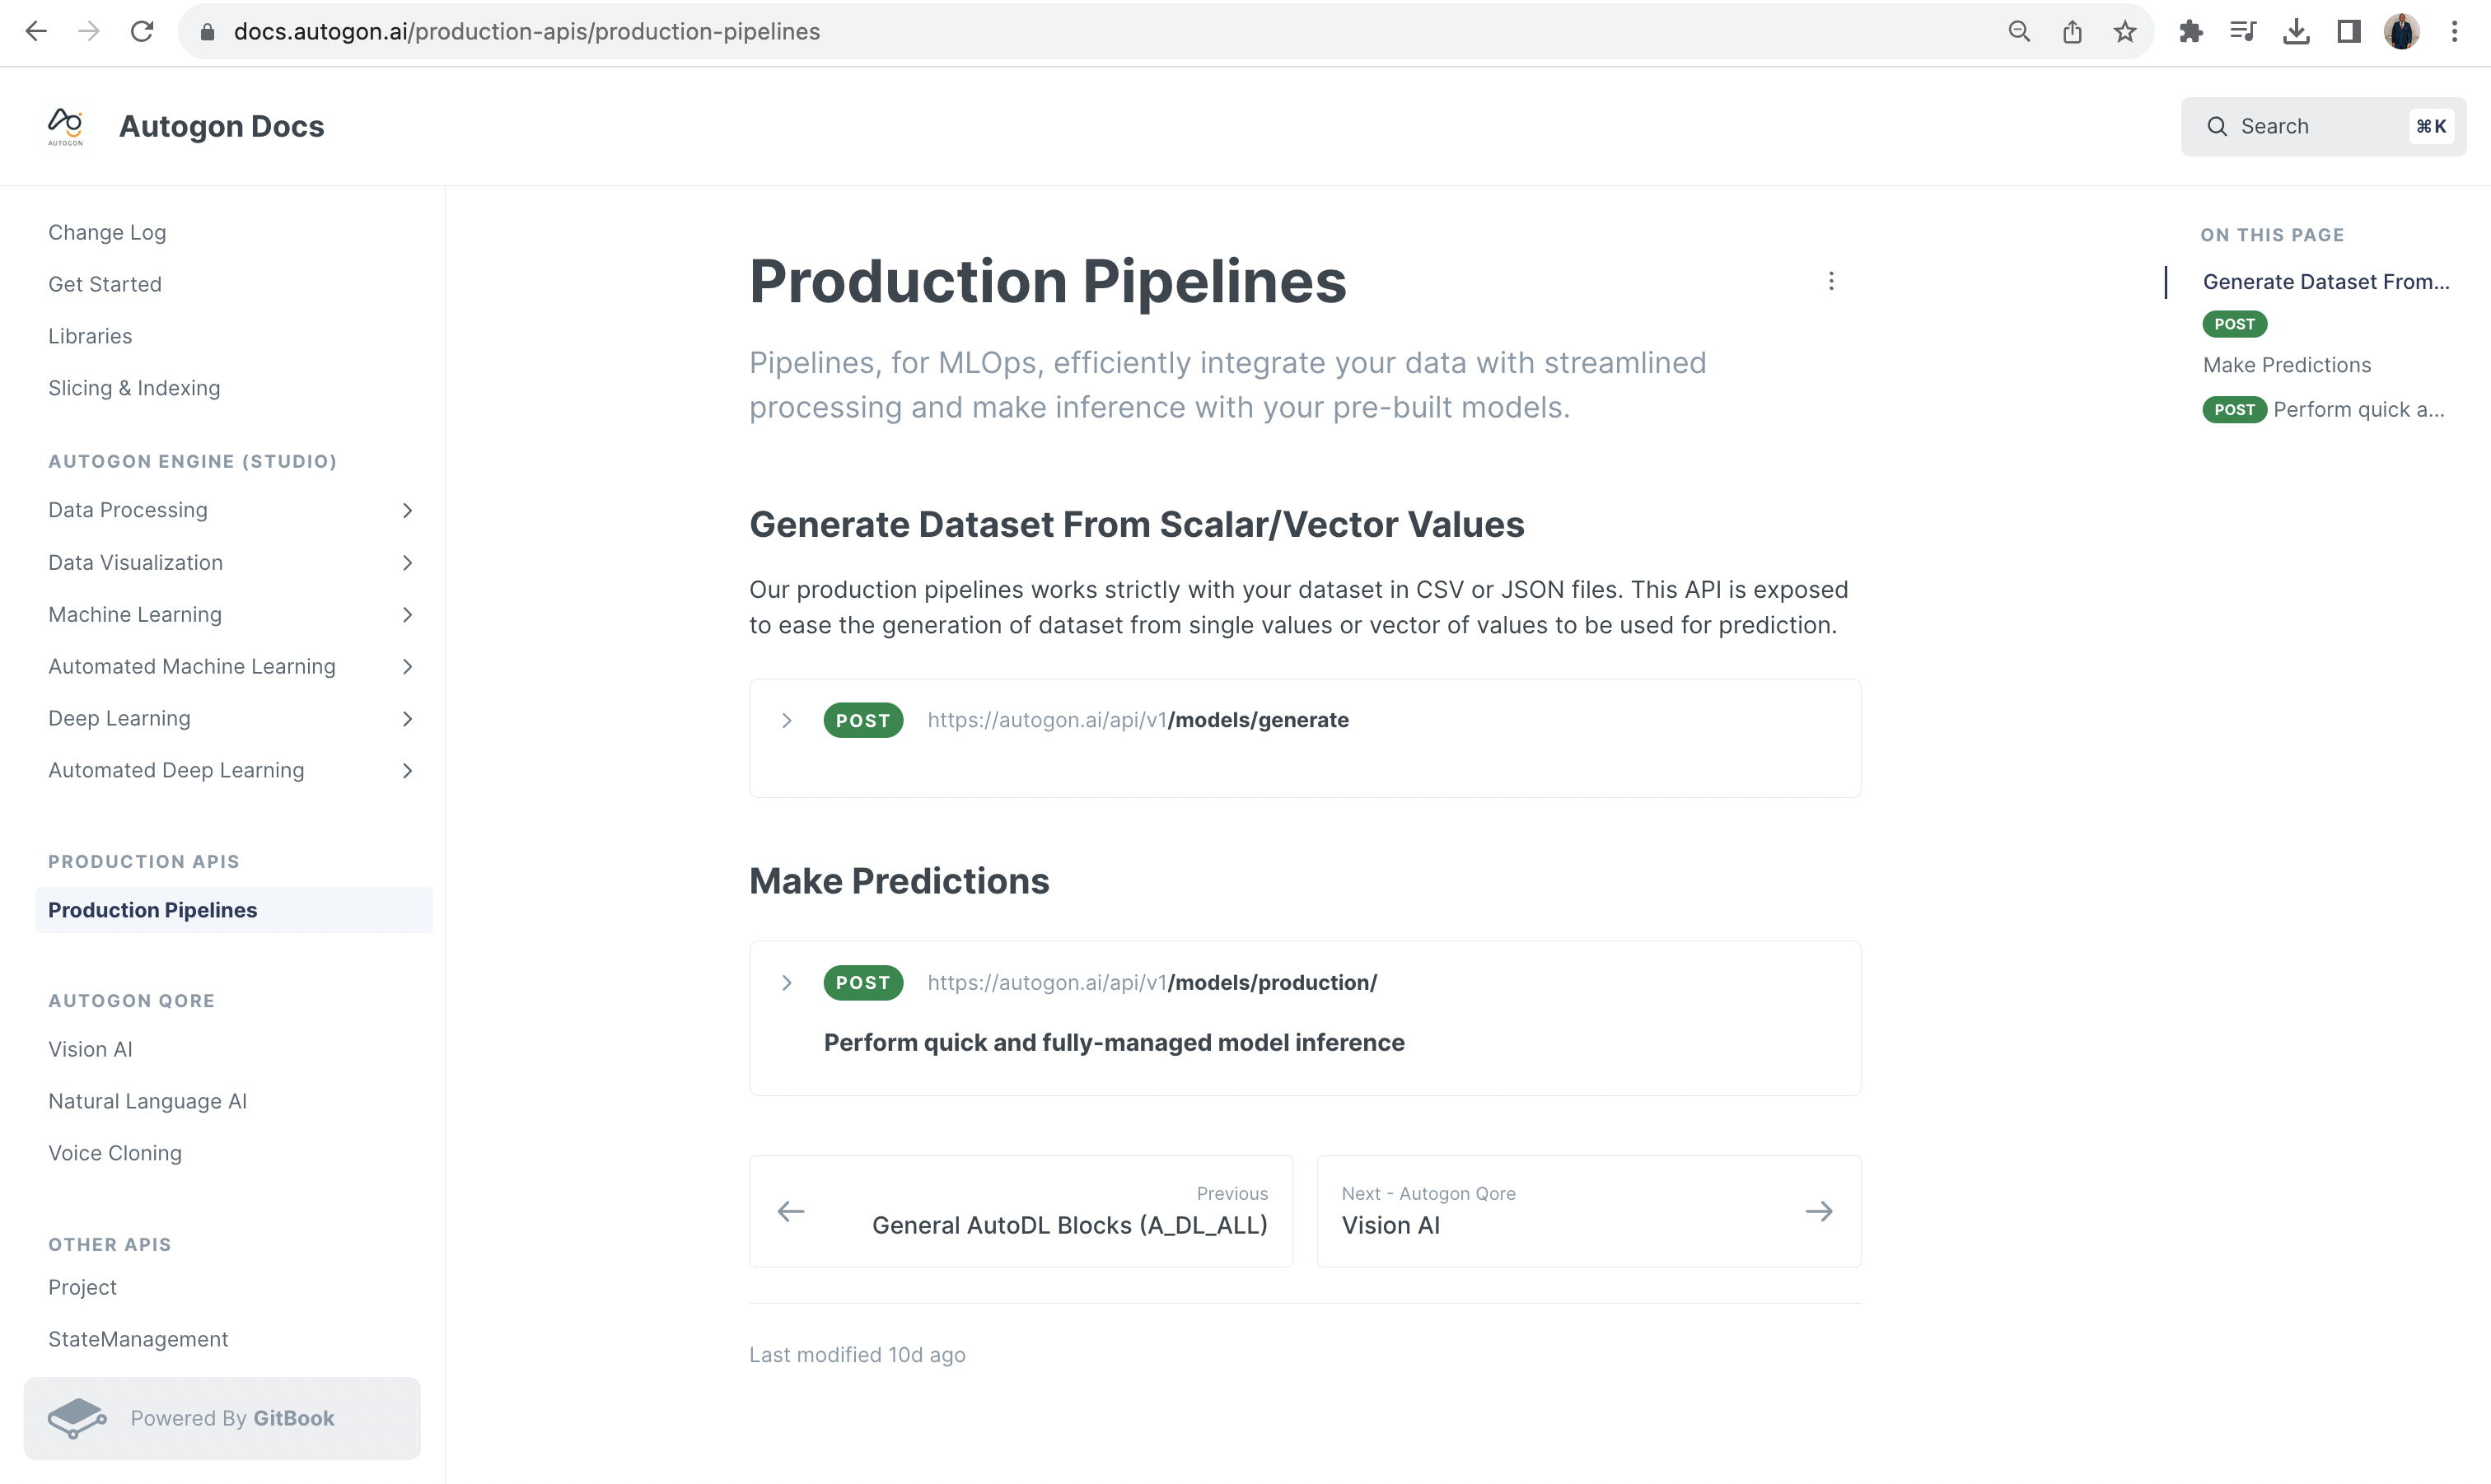Expand the /models/generate endpoint details
2491x1484 pixels.
(x=787, y=720)
